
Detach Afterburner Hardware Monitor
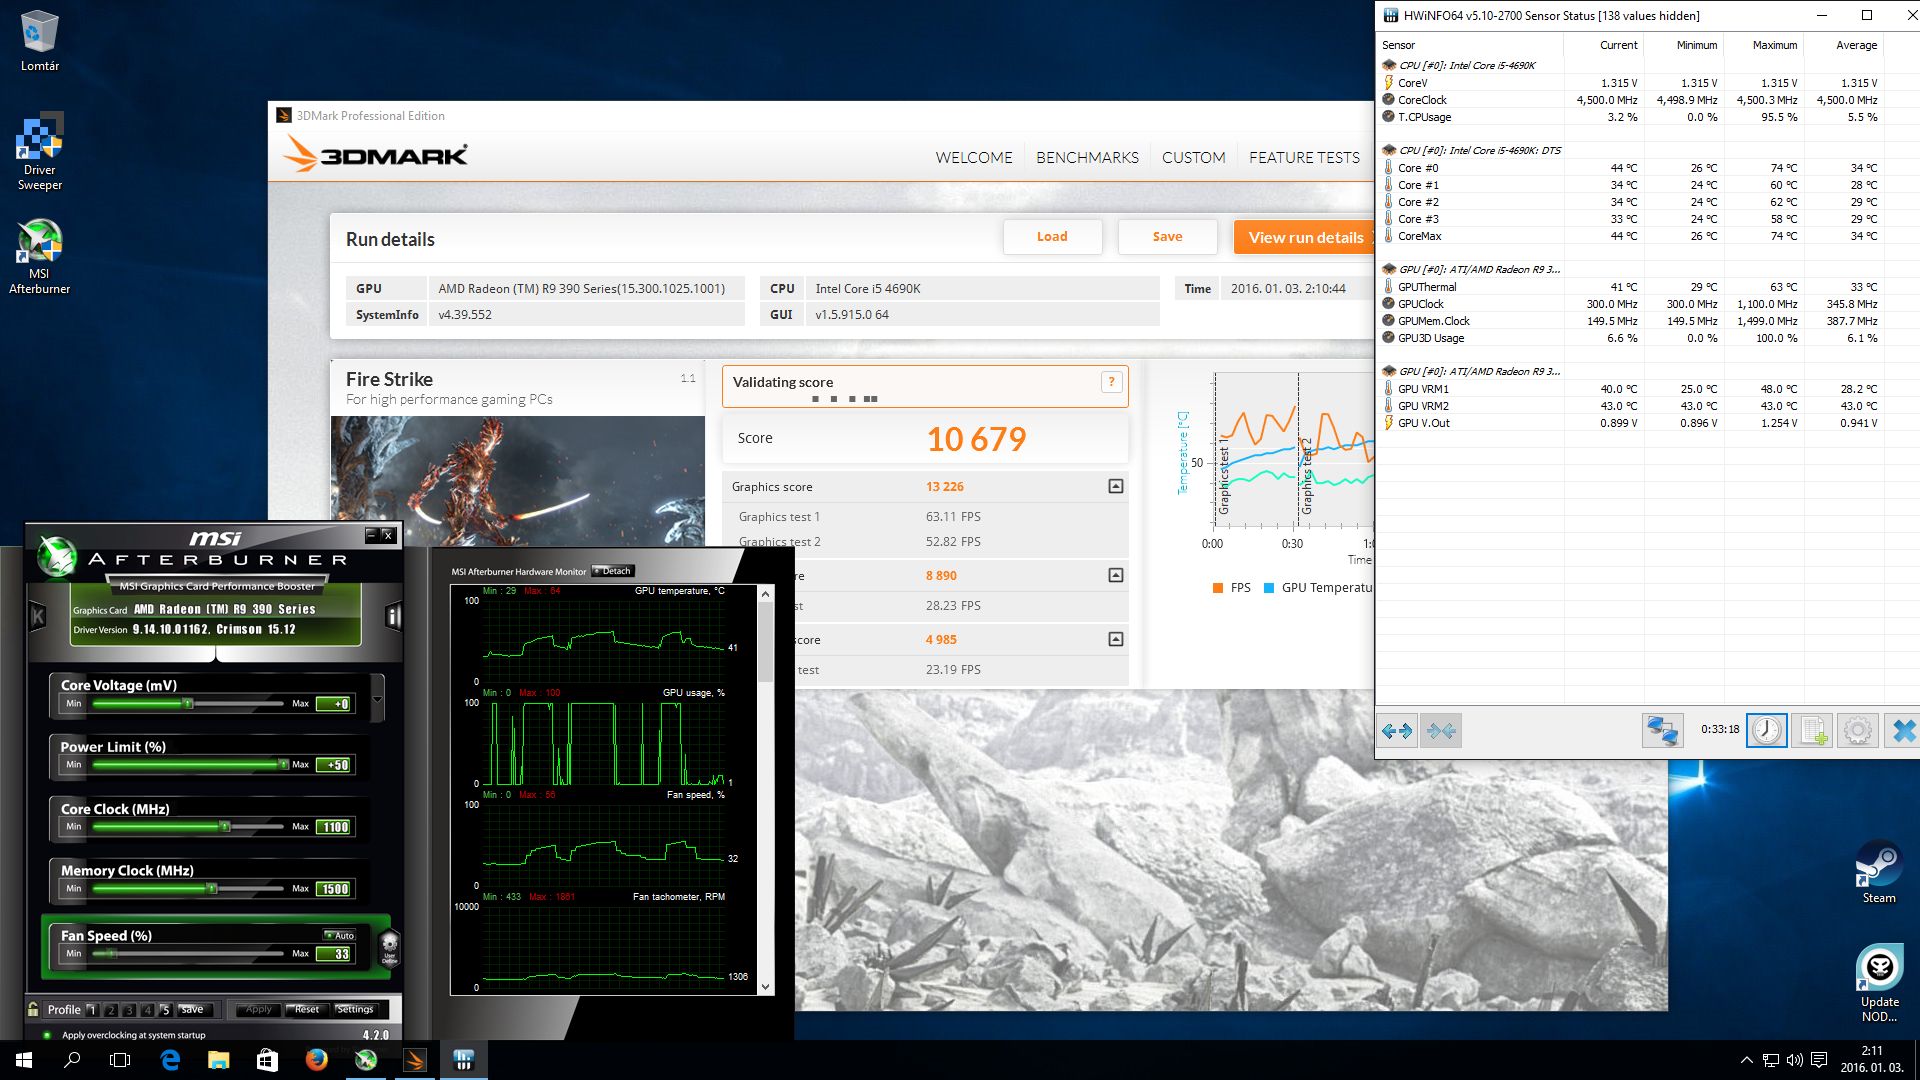tap(613, 571)
